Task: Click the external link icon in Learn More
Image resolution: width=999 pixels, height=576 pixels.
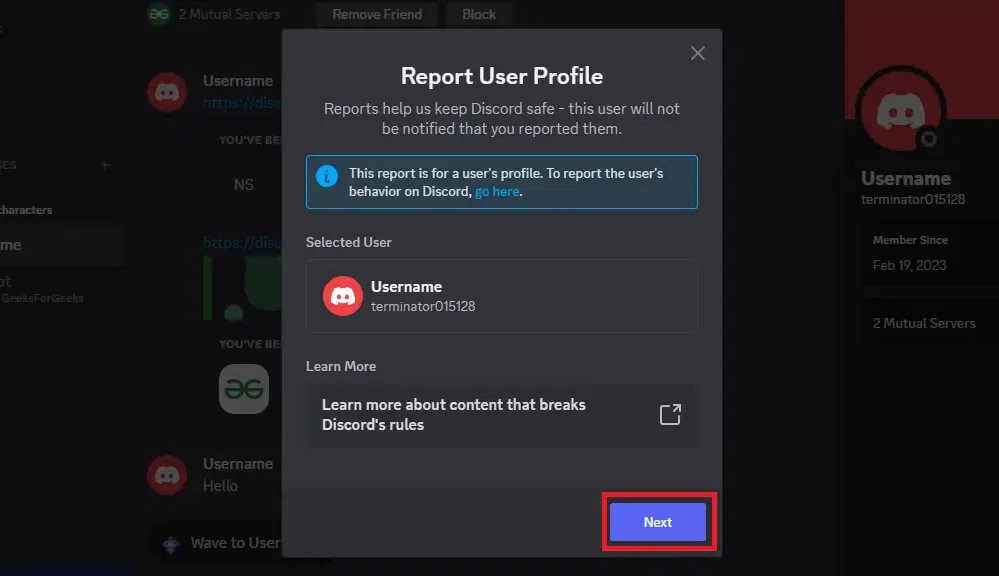Action: 670,414
